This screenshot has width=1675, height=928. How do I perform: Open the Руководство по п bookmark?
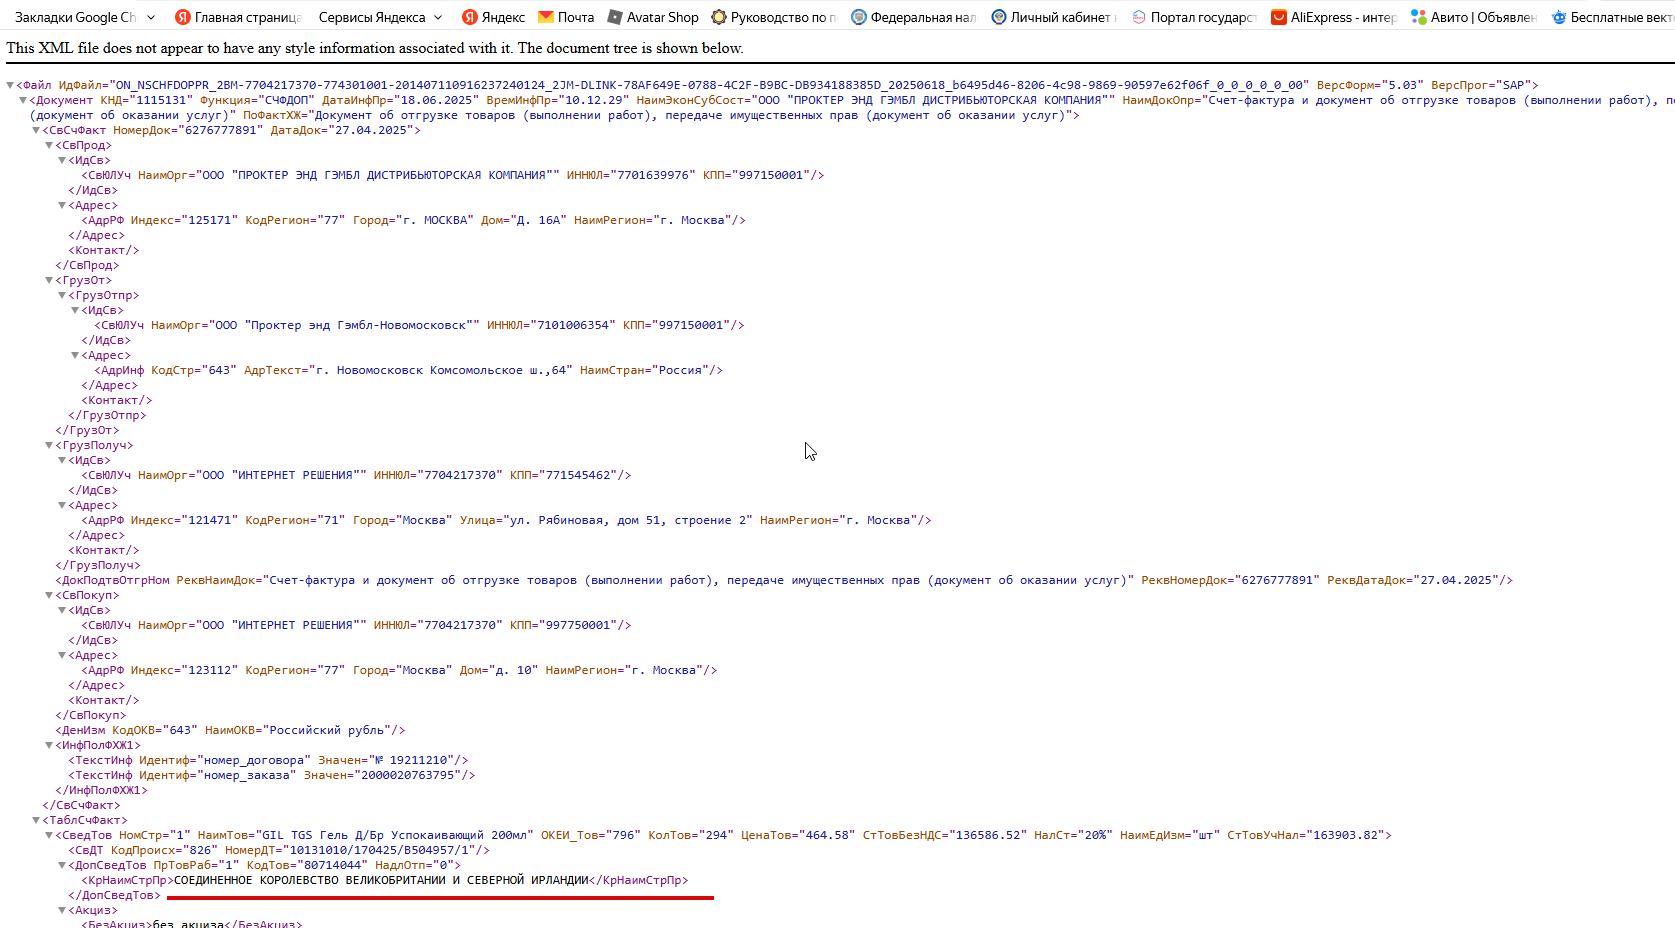774,17
